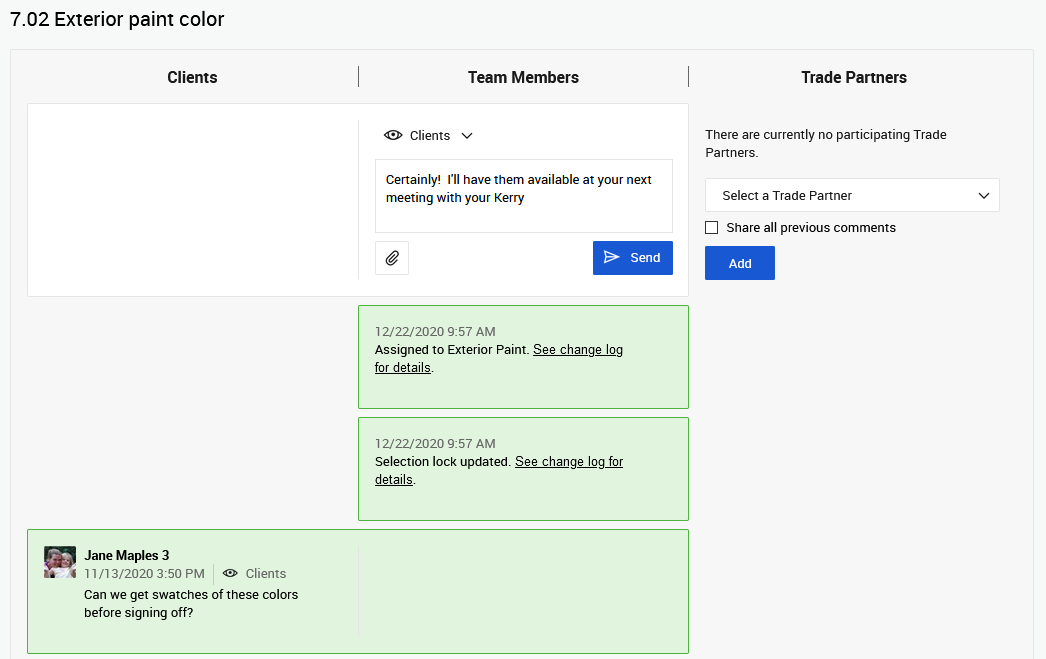The image size is (1046, 659).
Task: Click Jane's swatches question comment text
Action: click(190, 603)
